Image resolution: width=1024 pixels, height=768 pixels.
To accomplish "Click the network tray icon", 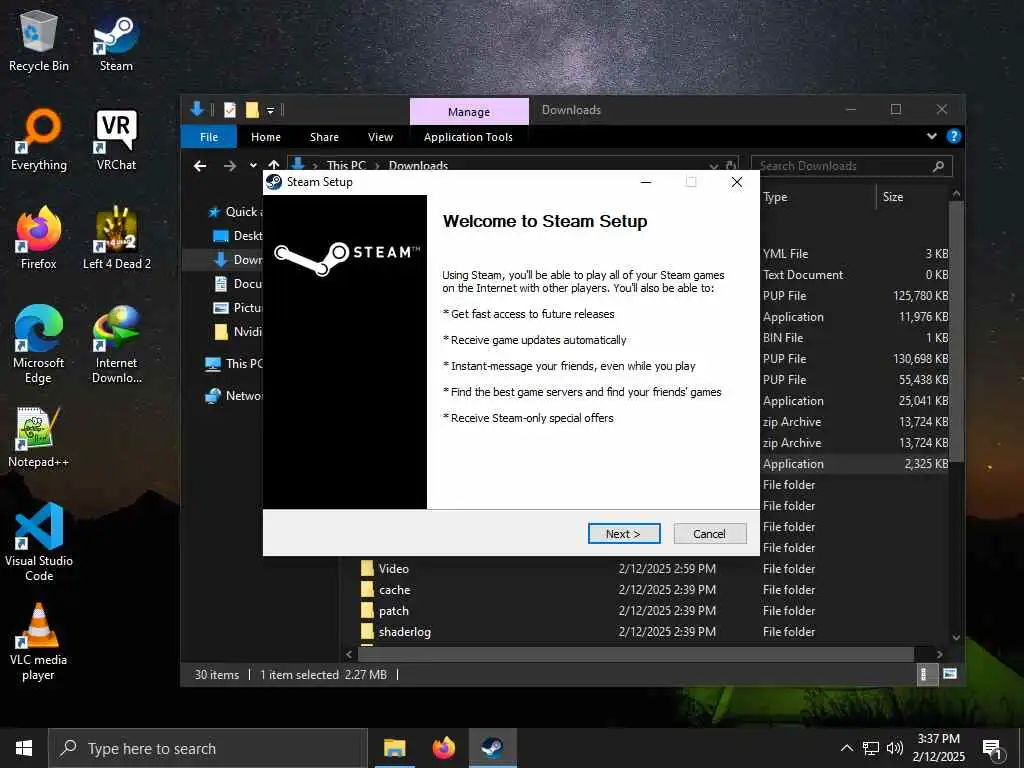I will [871, 748].
